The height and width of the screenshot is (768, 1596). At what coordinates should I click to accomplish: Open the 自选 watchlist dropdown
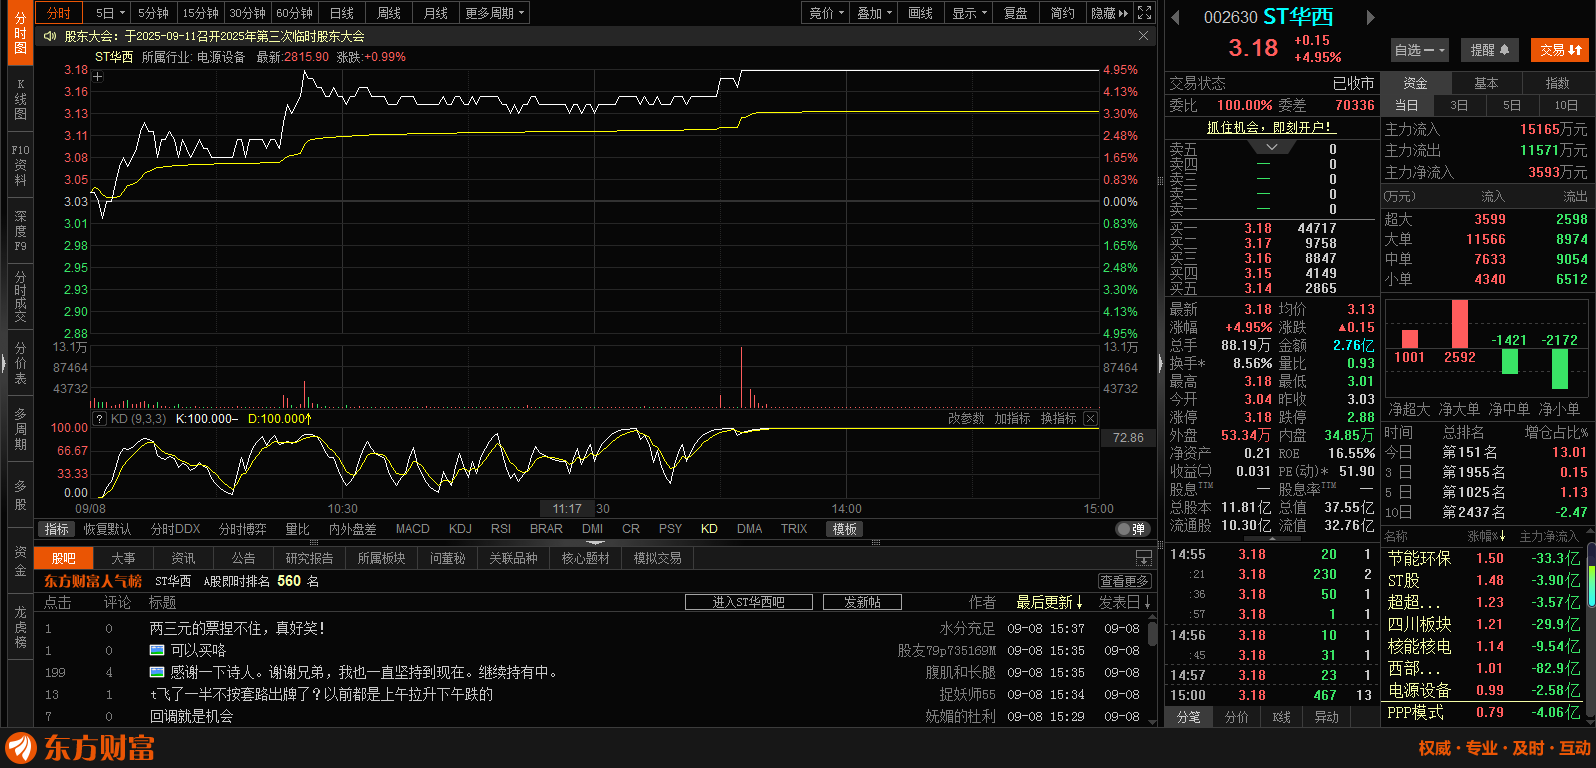1419,50
